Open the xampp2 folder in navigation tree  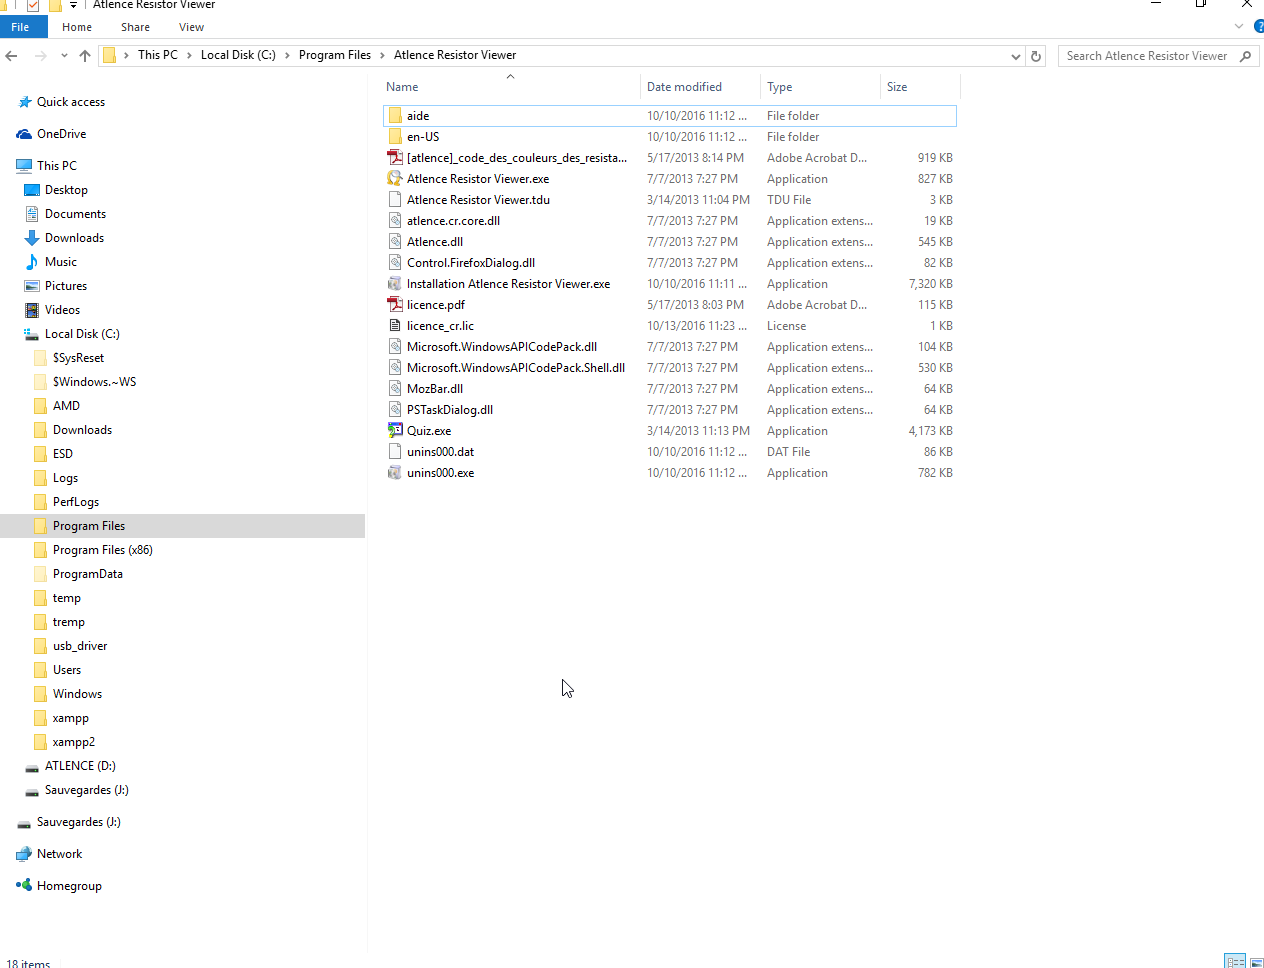74,742
